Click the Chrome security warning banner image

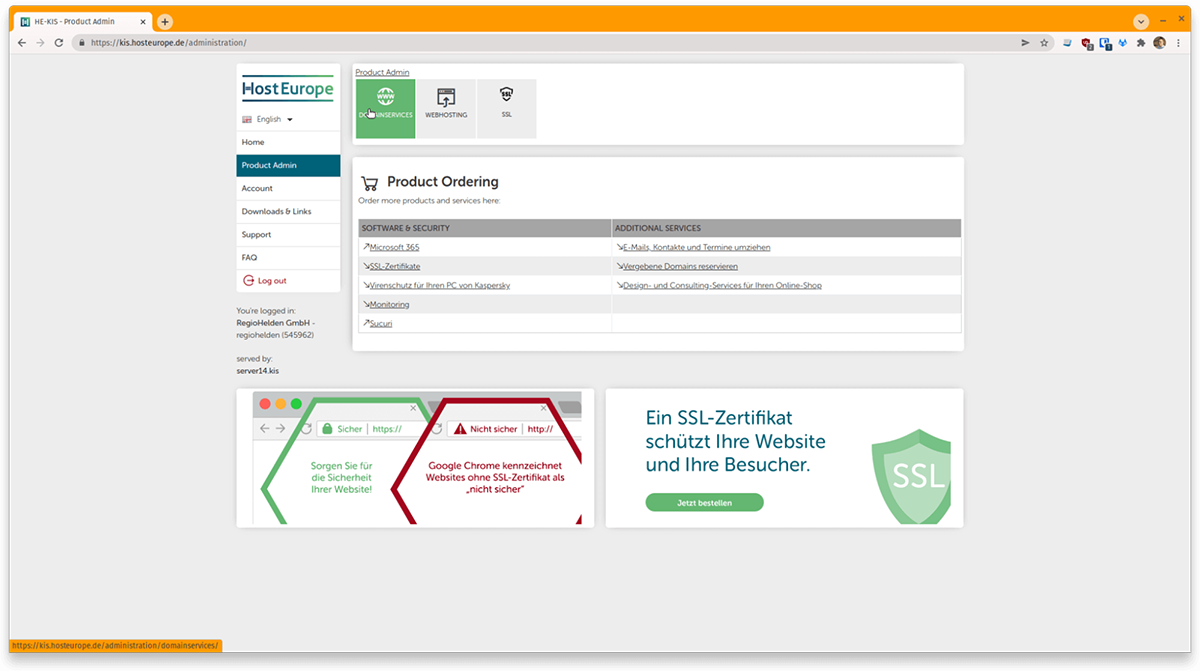coord(415,458)
